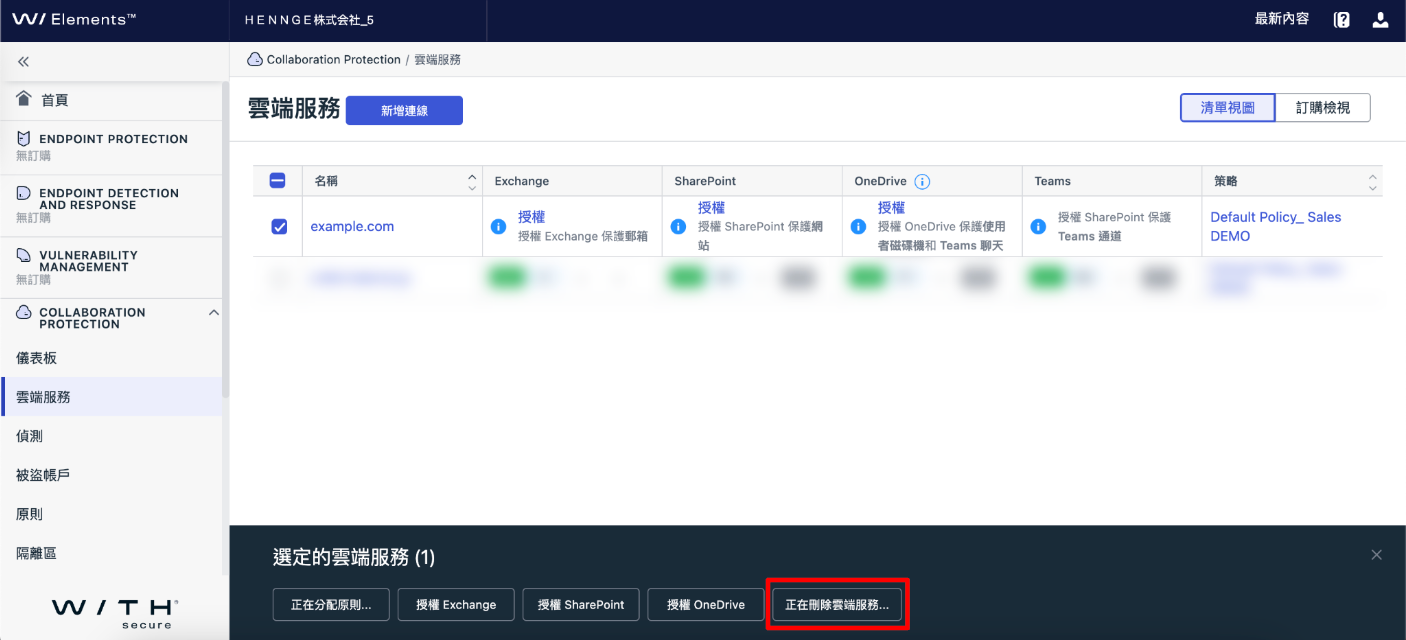1406x640 pixels.
Task: Click the 授權 Exchange button
Action: [456, 605]
